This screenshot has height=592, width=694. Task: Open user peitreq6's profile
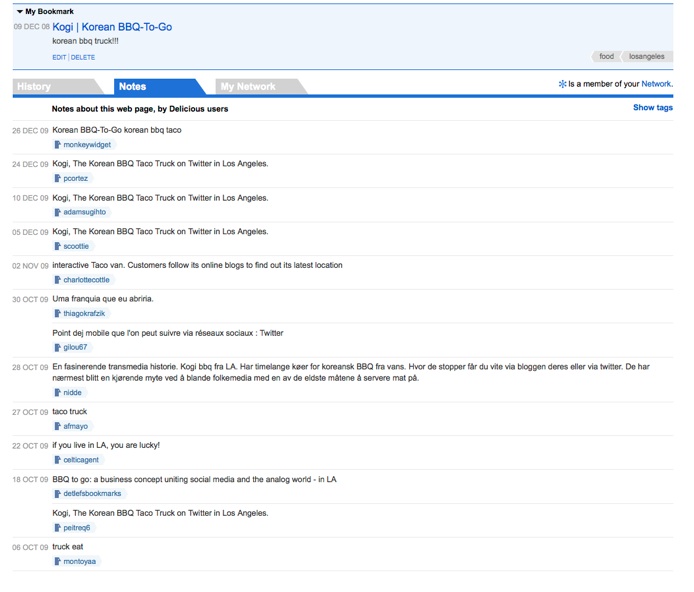pos(77,527)
